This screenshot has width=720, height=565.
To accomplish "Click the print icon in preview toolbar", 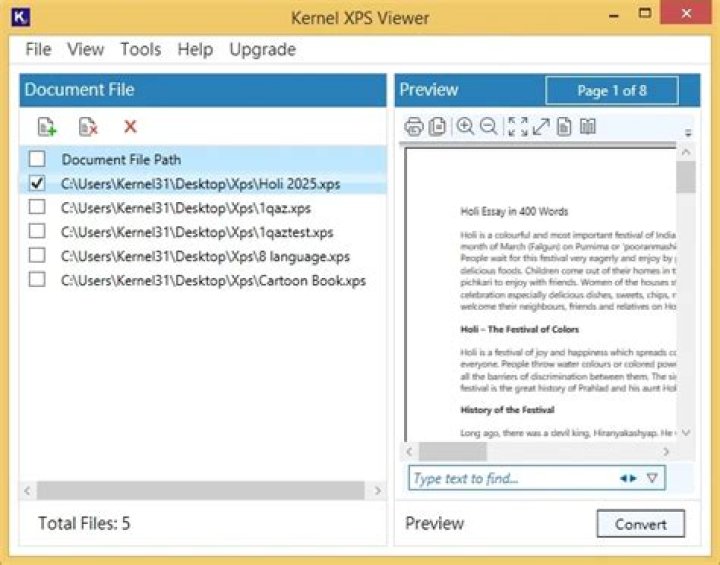I will [x=414, y=126].
